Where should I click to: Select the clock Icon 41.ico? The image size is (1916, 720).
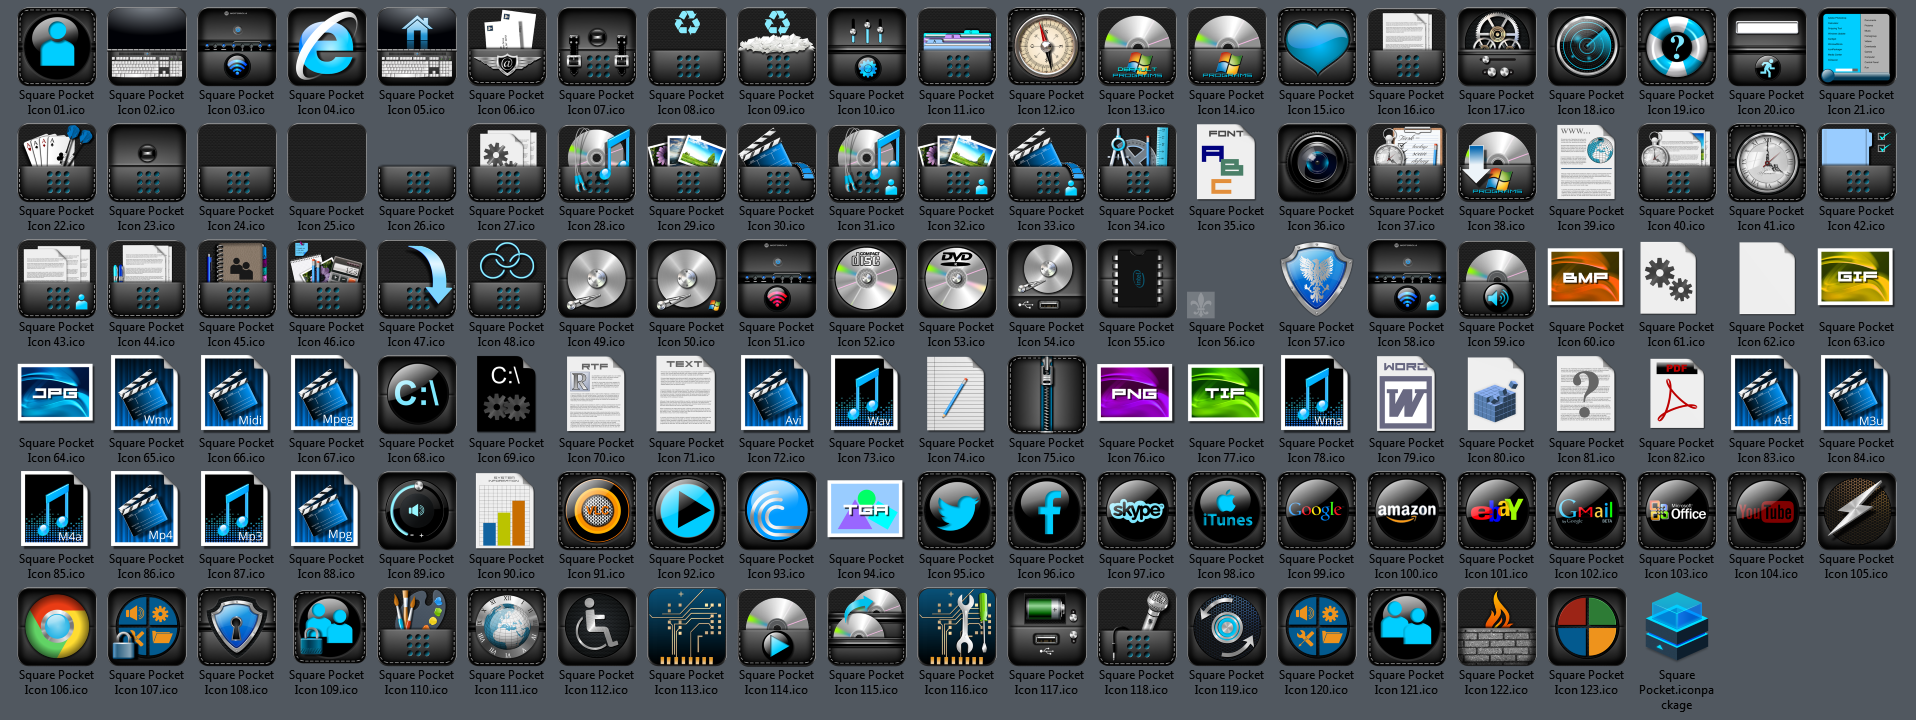pos(1767,163)
